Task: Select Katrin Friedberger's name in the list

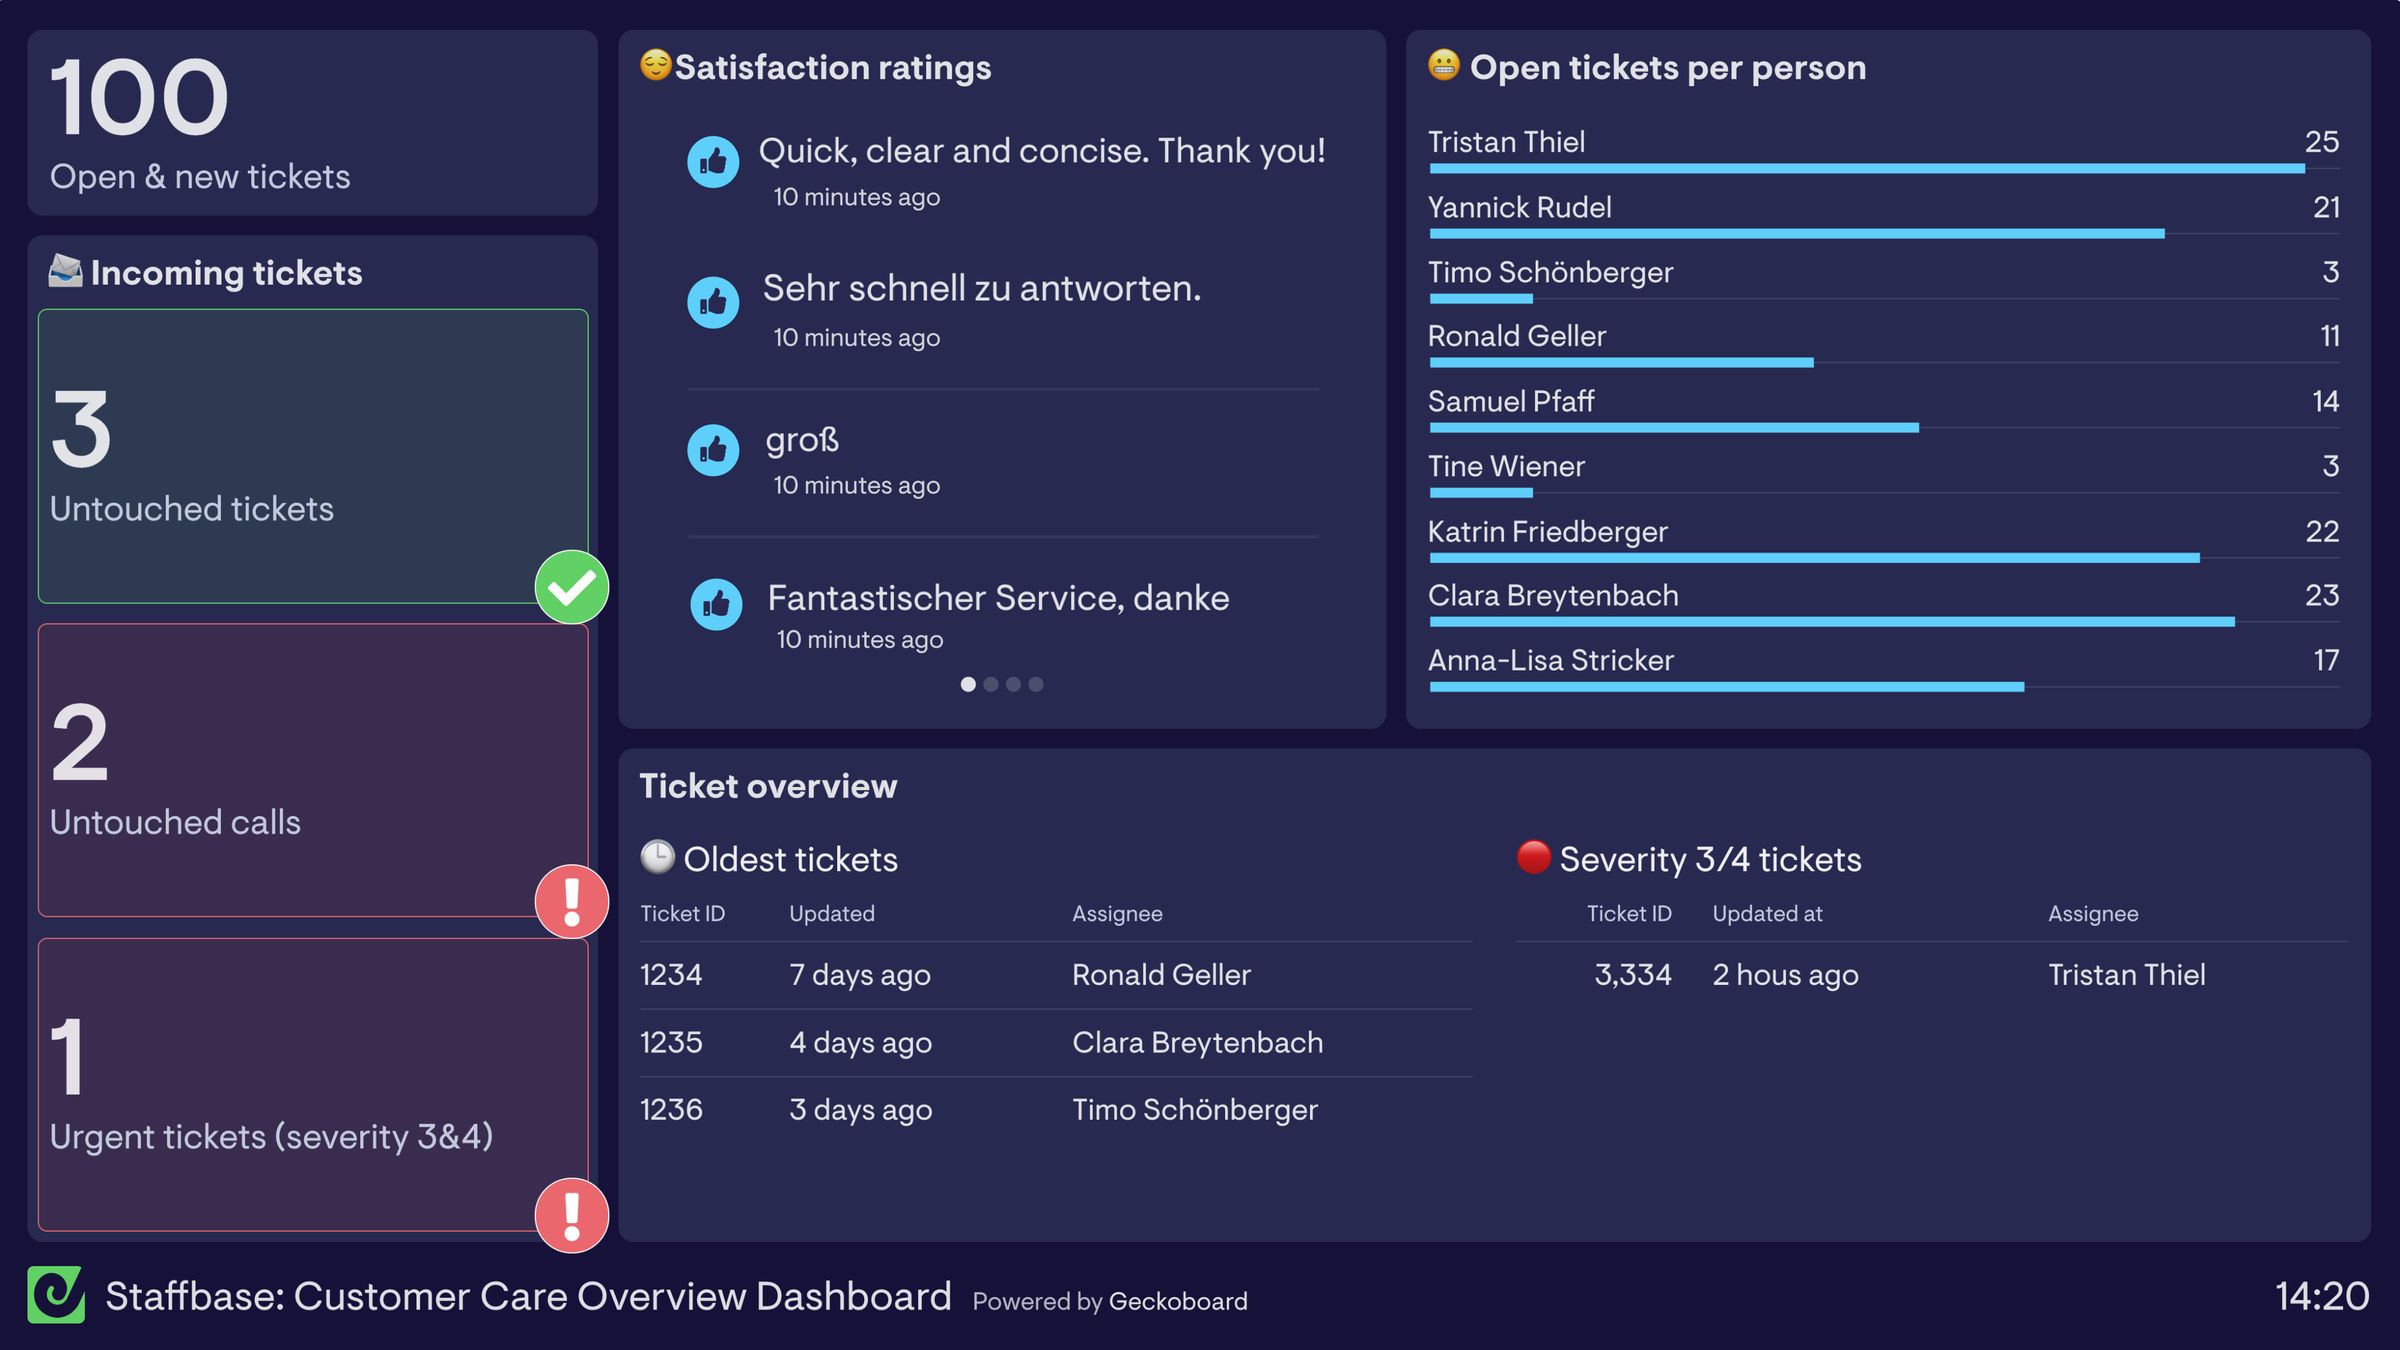Action: [1548, 531]
